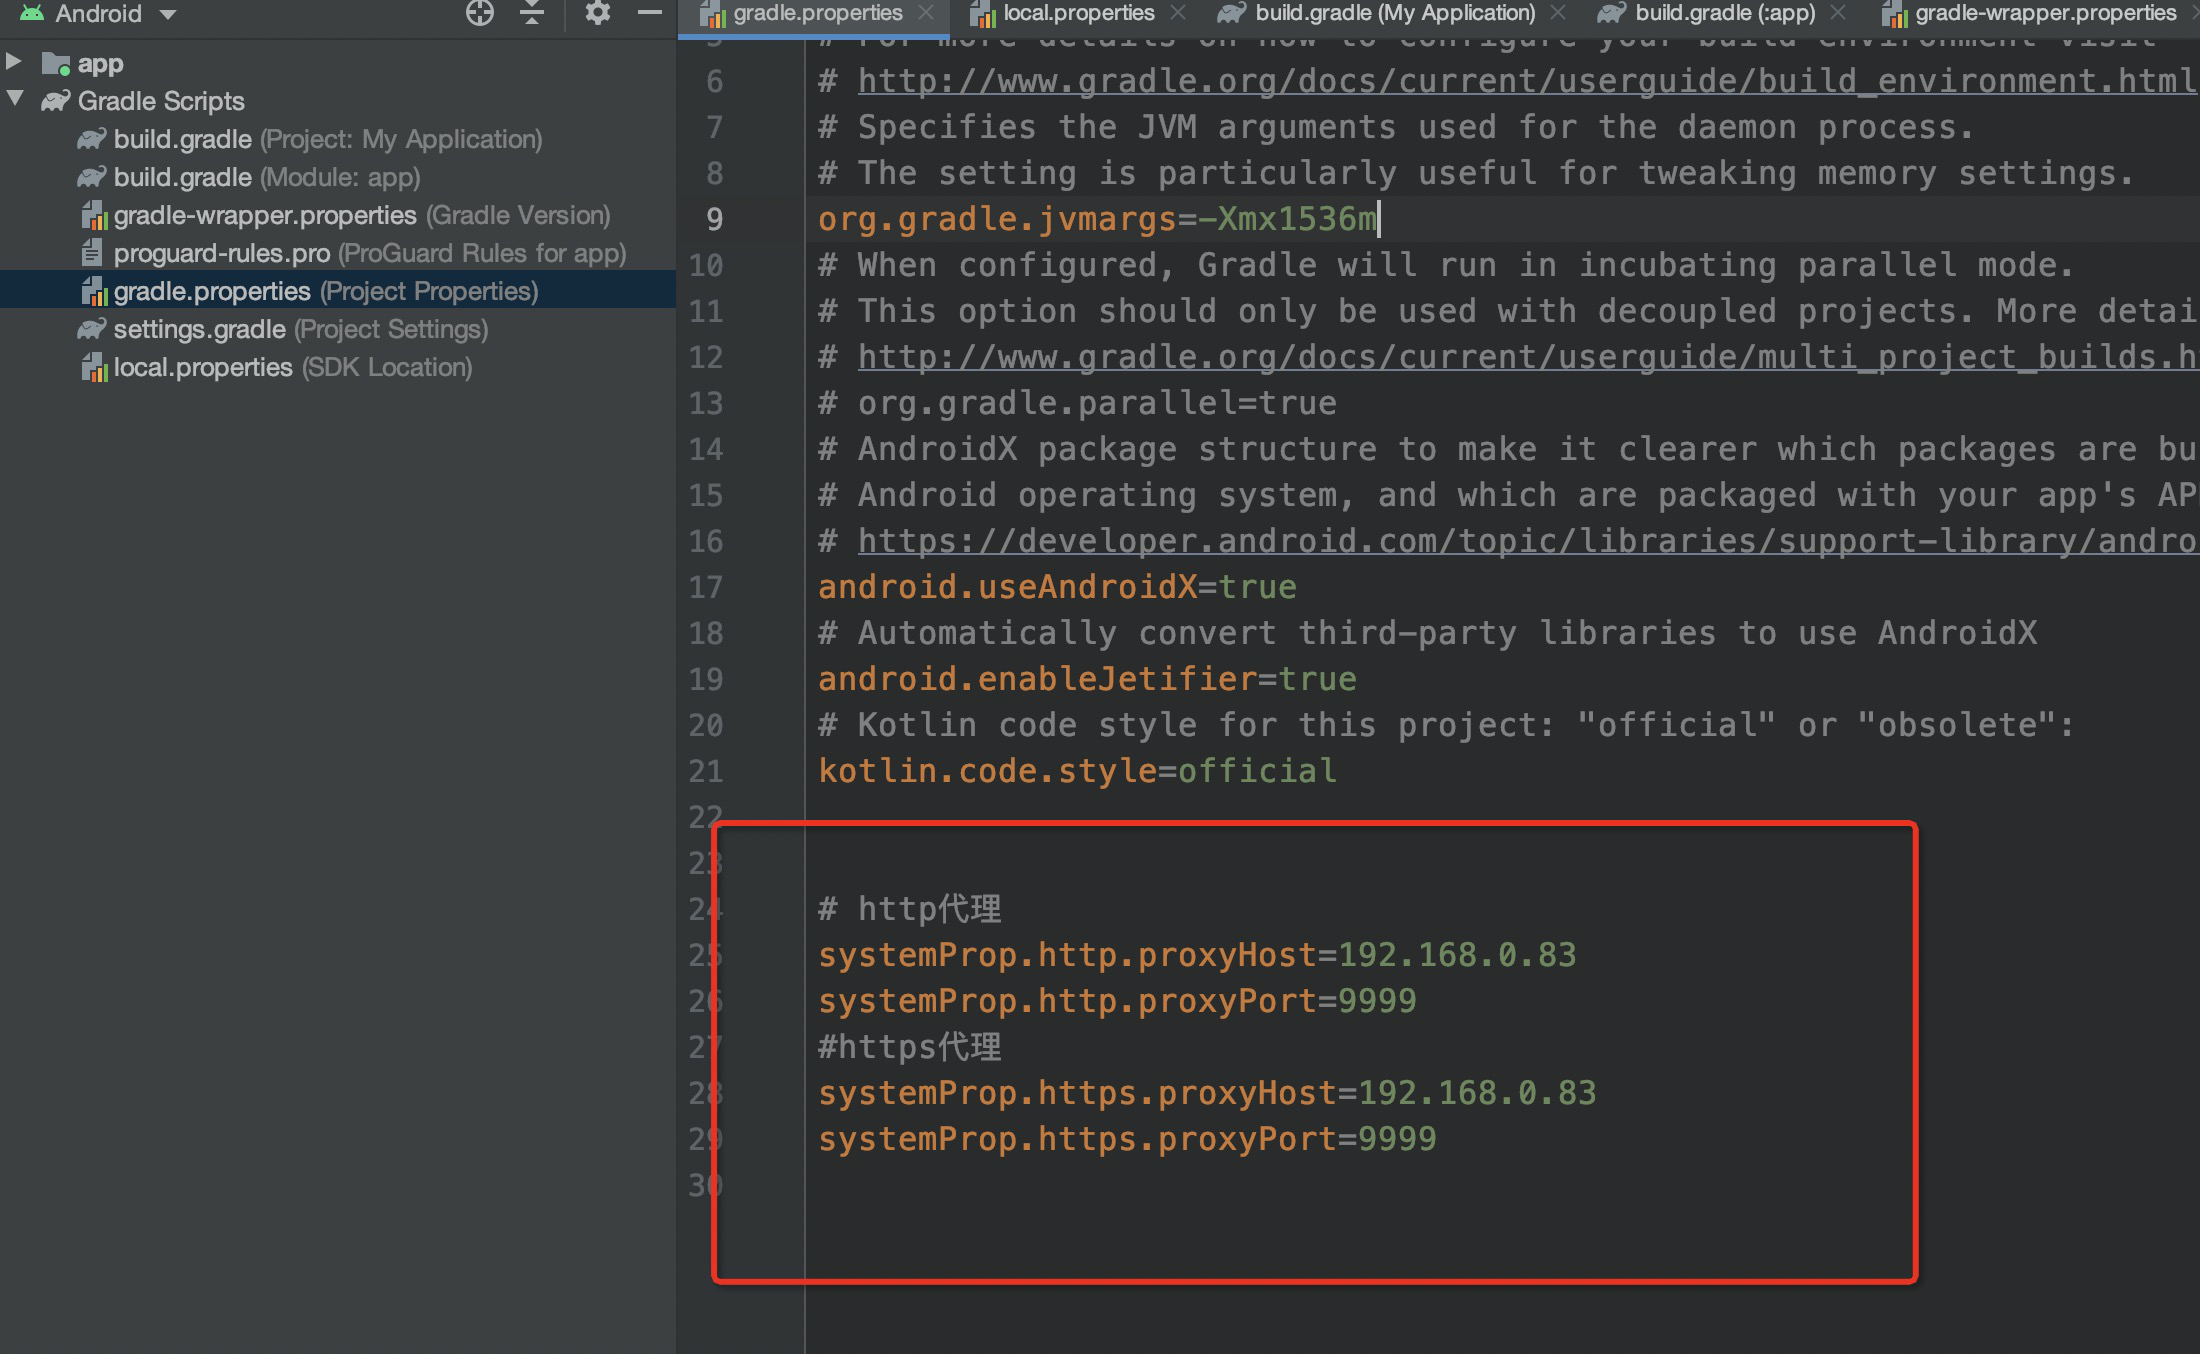Click the local.properties tree file icon

click(94, 367)
